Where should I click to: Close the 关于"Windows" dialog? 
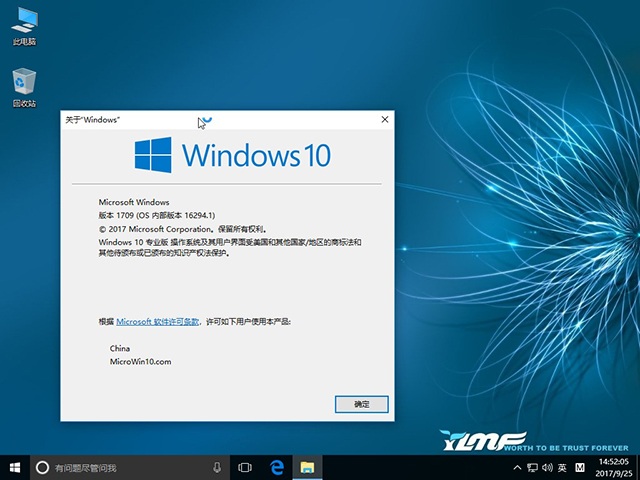[384, 120]
